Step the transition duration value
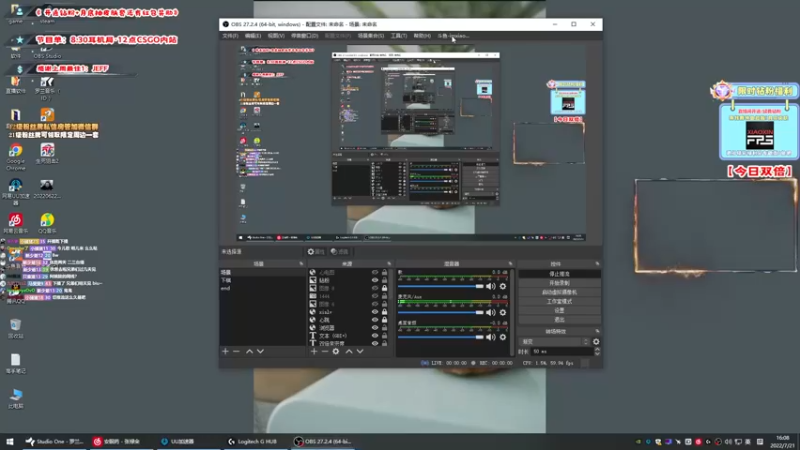Image resolution: width=800 pixels, height=450 pixels. [x=597, y=352]
